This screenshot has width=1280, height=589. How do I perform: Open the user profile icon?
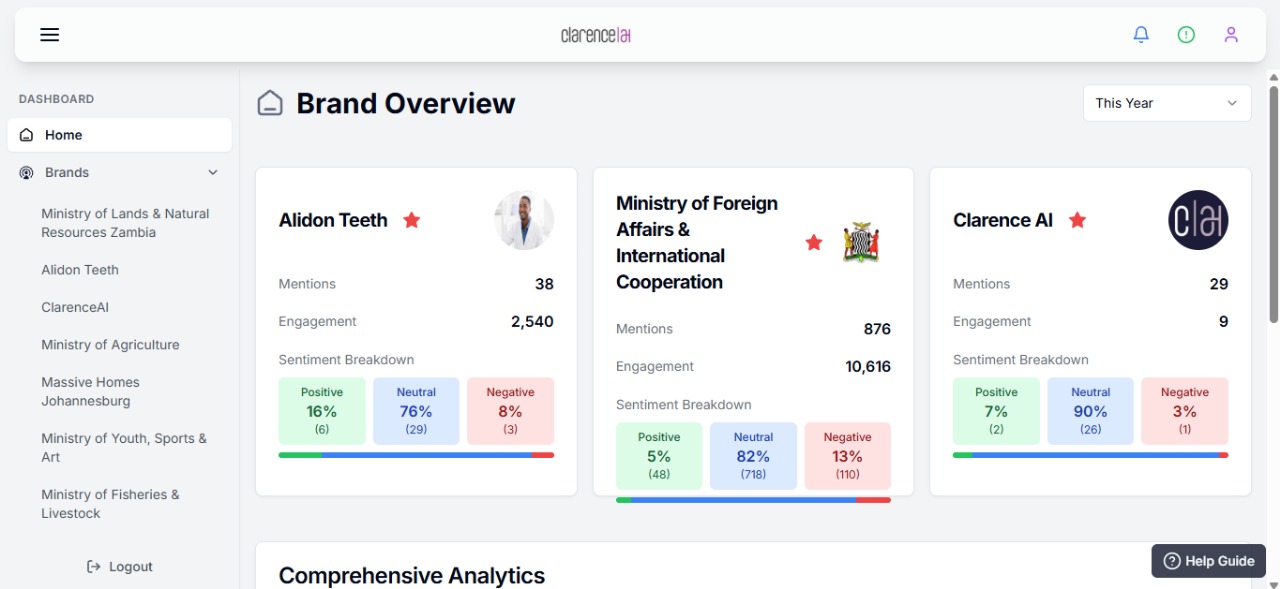click(1231, 34)
